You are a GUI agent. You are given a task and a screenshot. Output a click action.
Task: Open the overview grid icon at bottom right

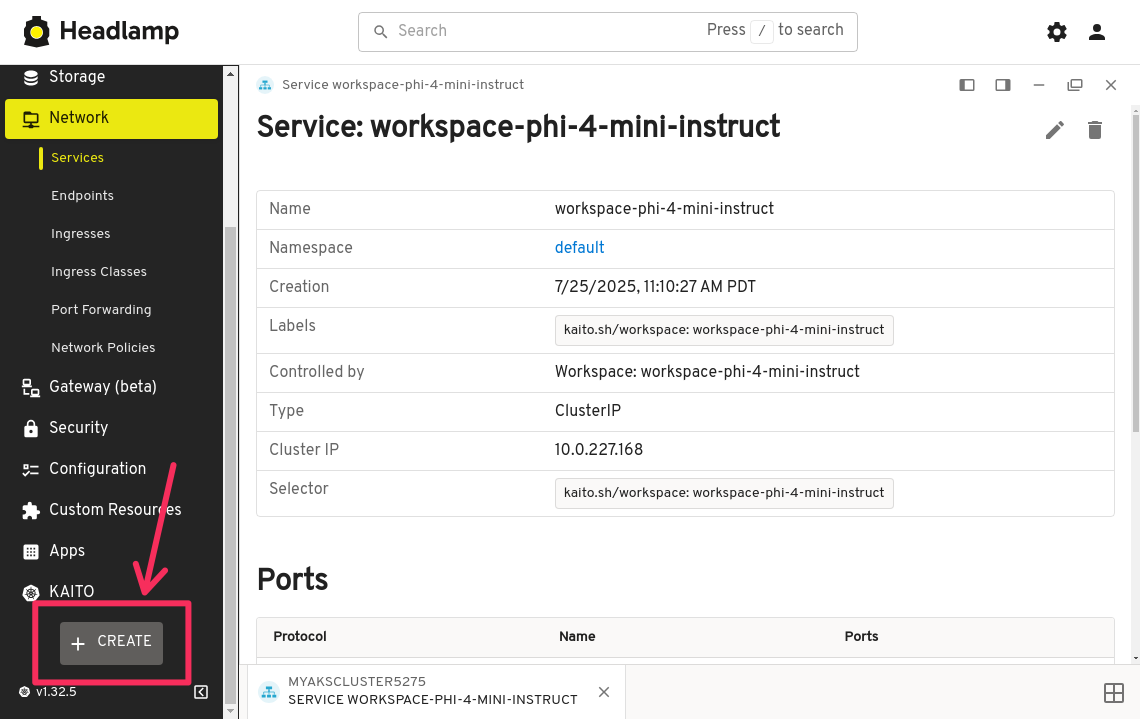pyautogui.click(x=1113, y=693)
